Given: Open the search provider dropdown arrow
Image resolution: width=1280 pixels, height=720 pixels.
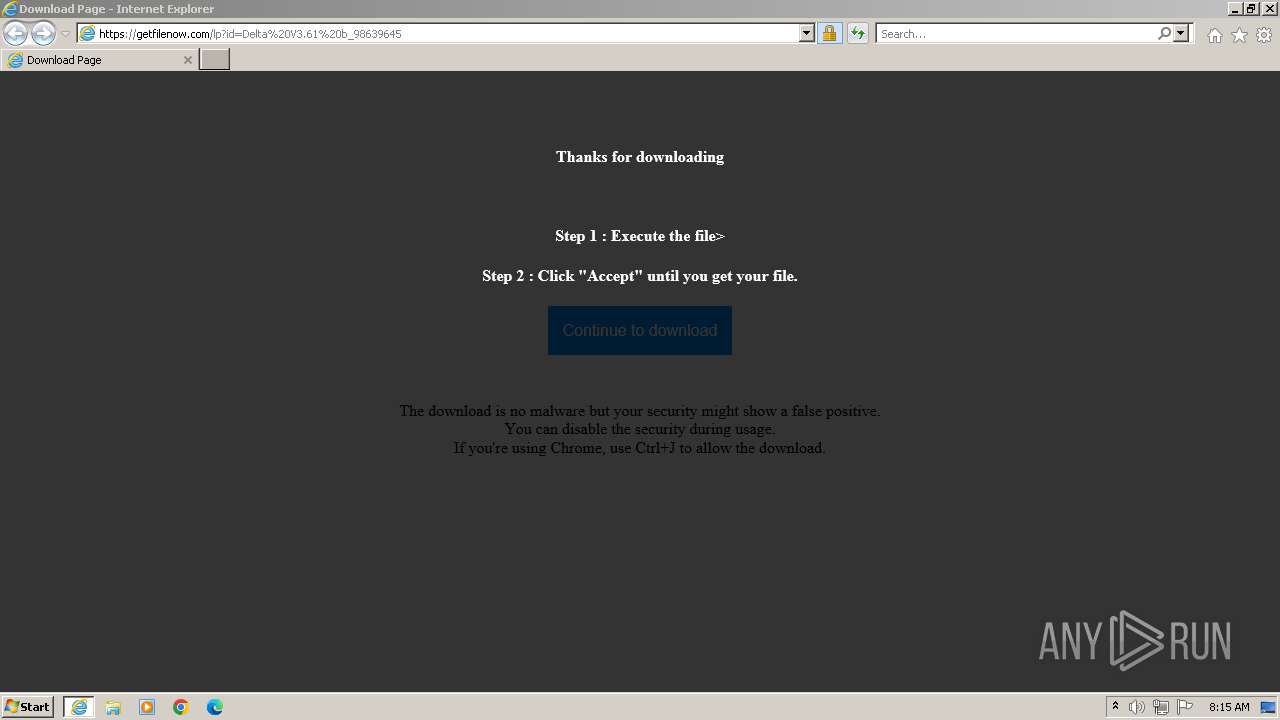Looking at the screenshot, I should (1181, 34).
